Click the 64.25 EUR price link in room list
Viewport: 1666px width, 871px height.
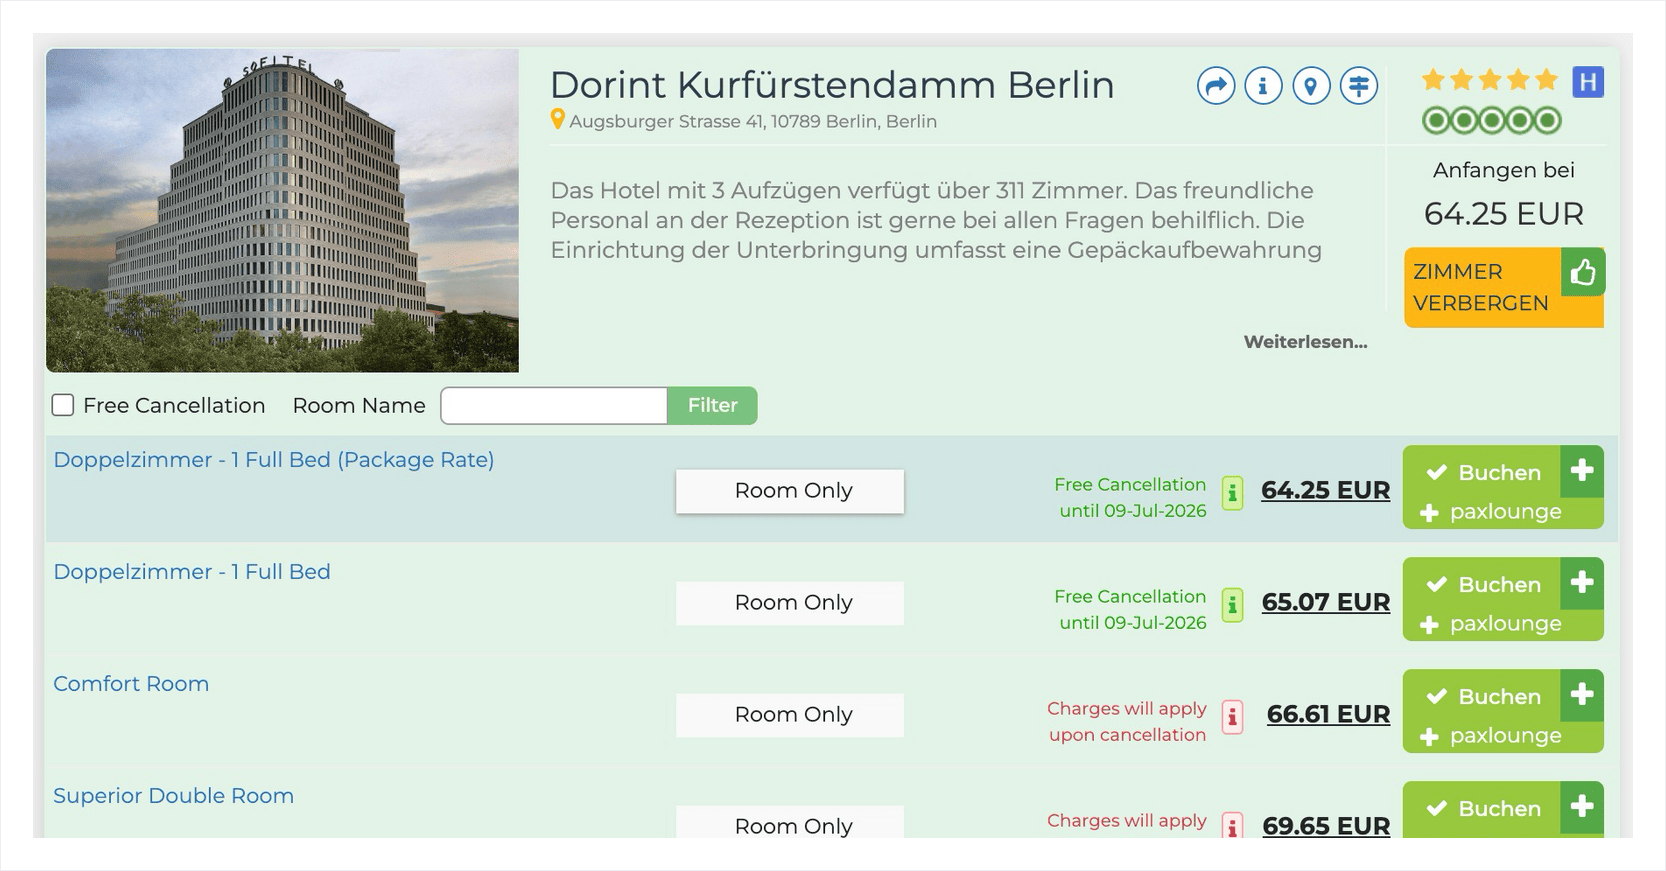pos(1325,491)
